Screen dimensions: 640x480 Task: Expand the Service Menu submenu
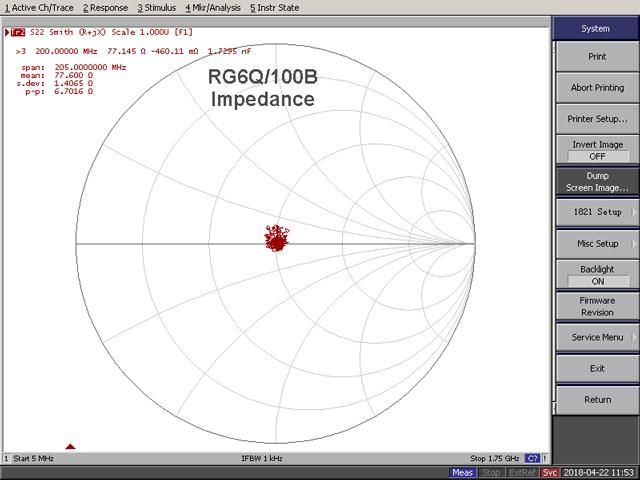pyautogui.click(x=597, y=338)
